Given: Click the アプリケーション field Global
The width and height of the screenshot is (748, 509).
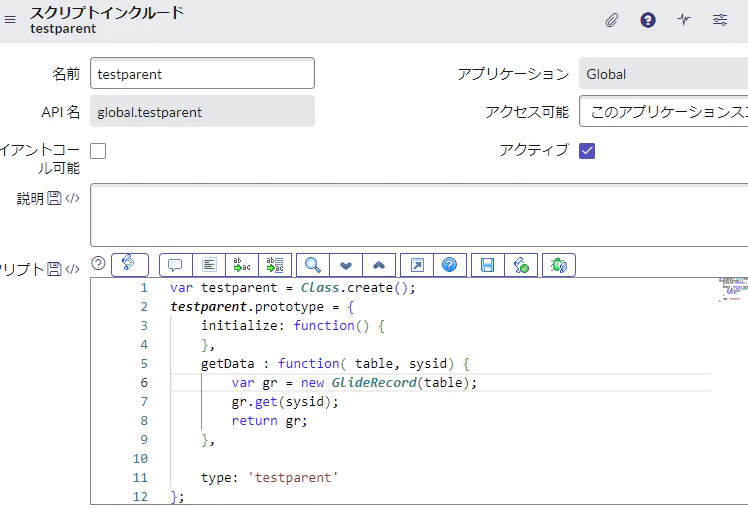Looking at the screenshot, I should [x=664, y=73].
